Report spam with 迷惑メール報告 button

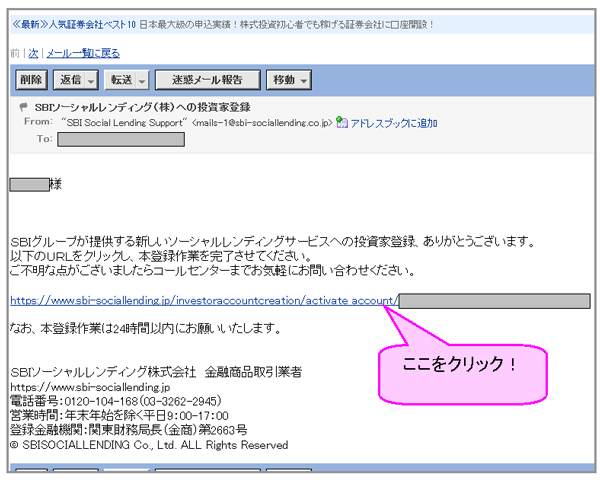click(x=207, y=80)
